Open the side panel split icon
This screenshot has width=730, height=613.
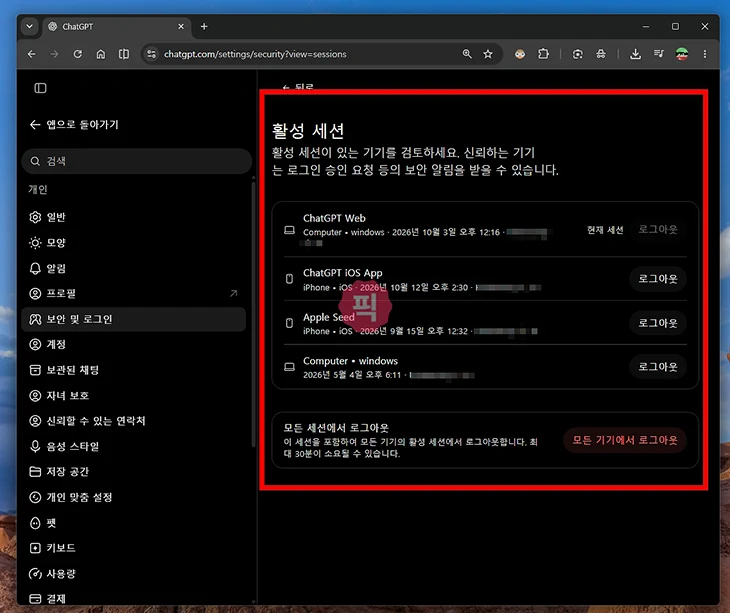point(124,54)
